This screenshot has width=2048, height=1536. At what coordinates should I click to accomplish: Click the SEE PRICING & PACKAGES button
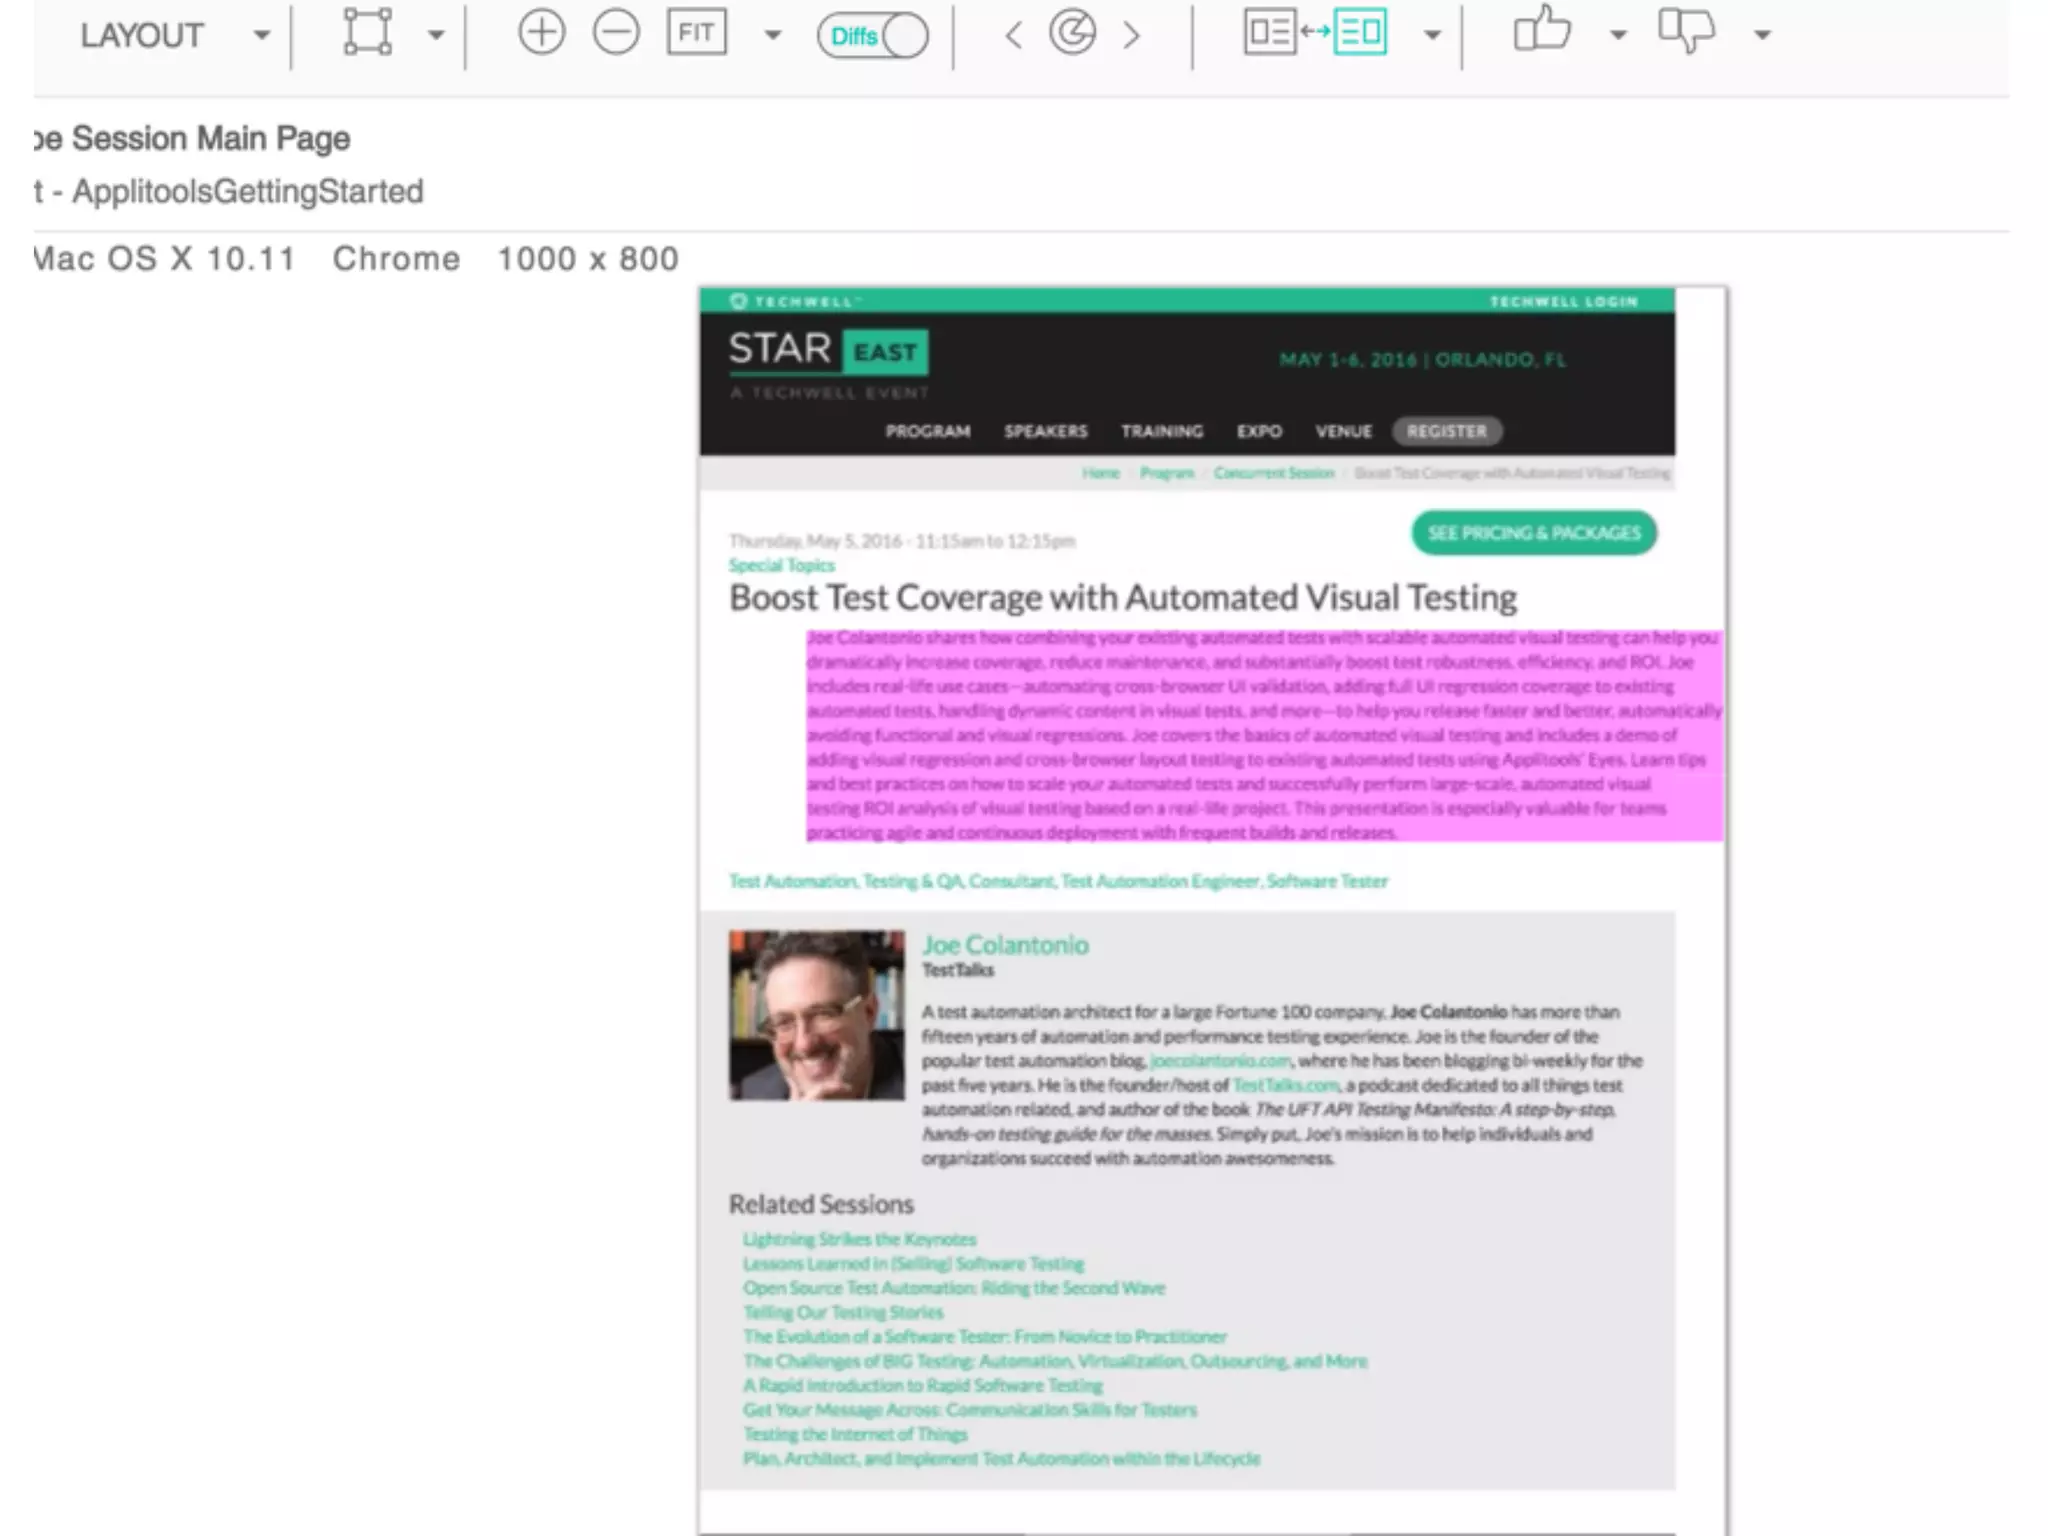coord(1533,533)
